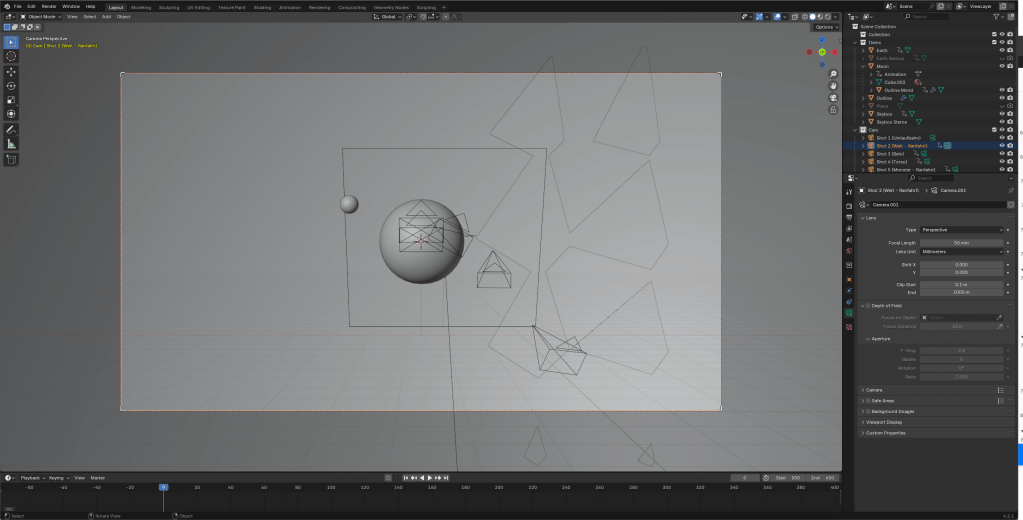
Task: Activate the Rotate tool
Action: pyautogui.click(x=11, y=86)
